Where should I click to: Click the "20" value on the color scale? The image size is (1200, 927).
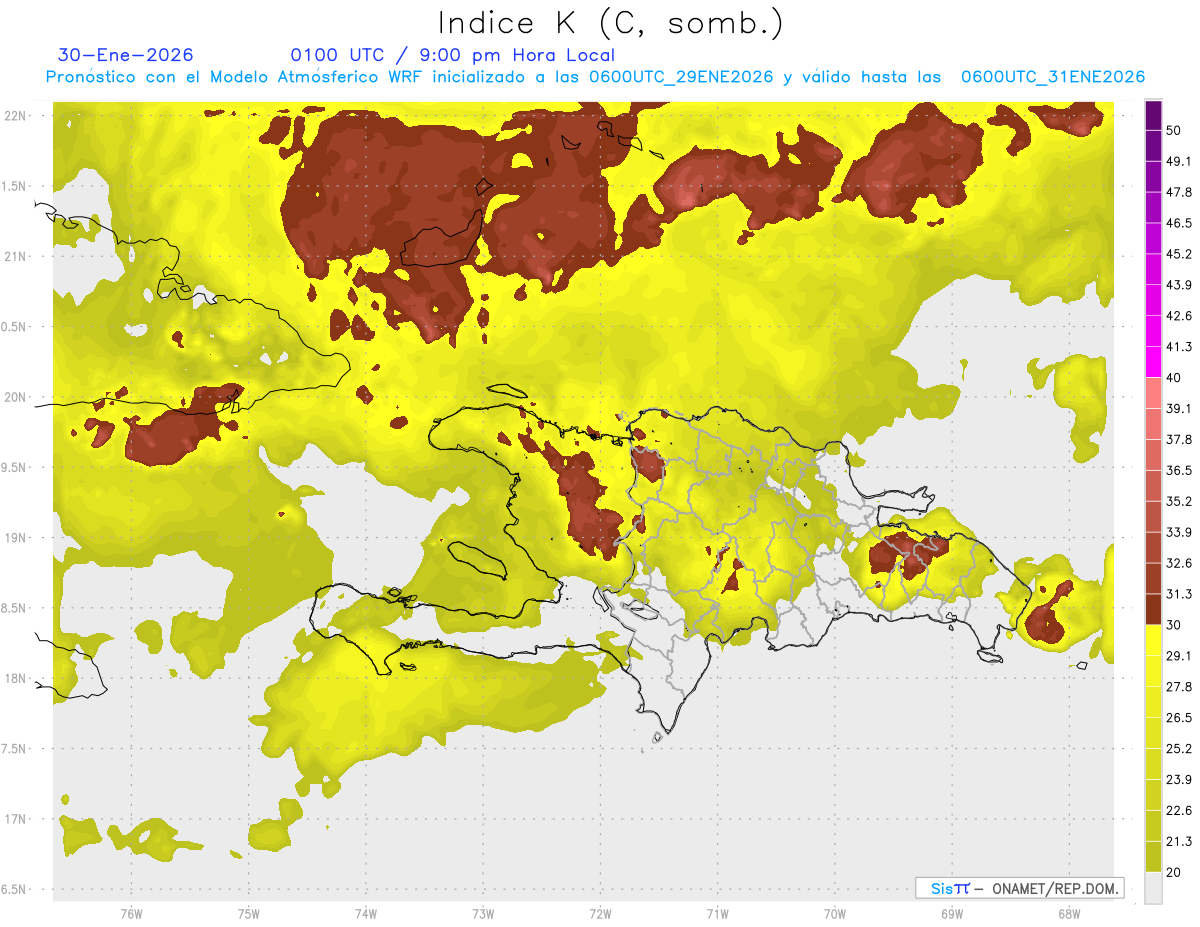pyautogui.click(x=1173, y=873)
